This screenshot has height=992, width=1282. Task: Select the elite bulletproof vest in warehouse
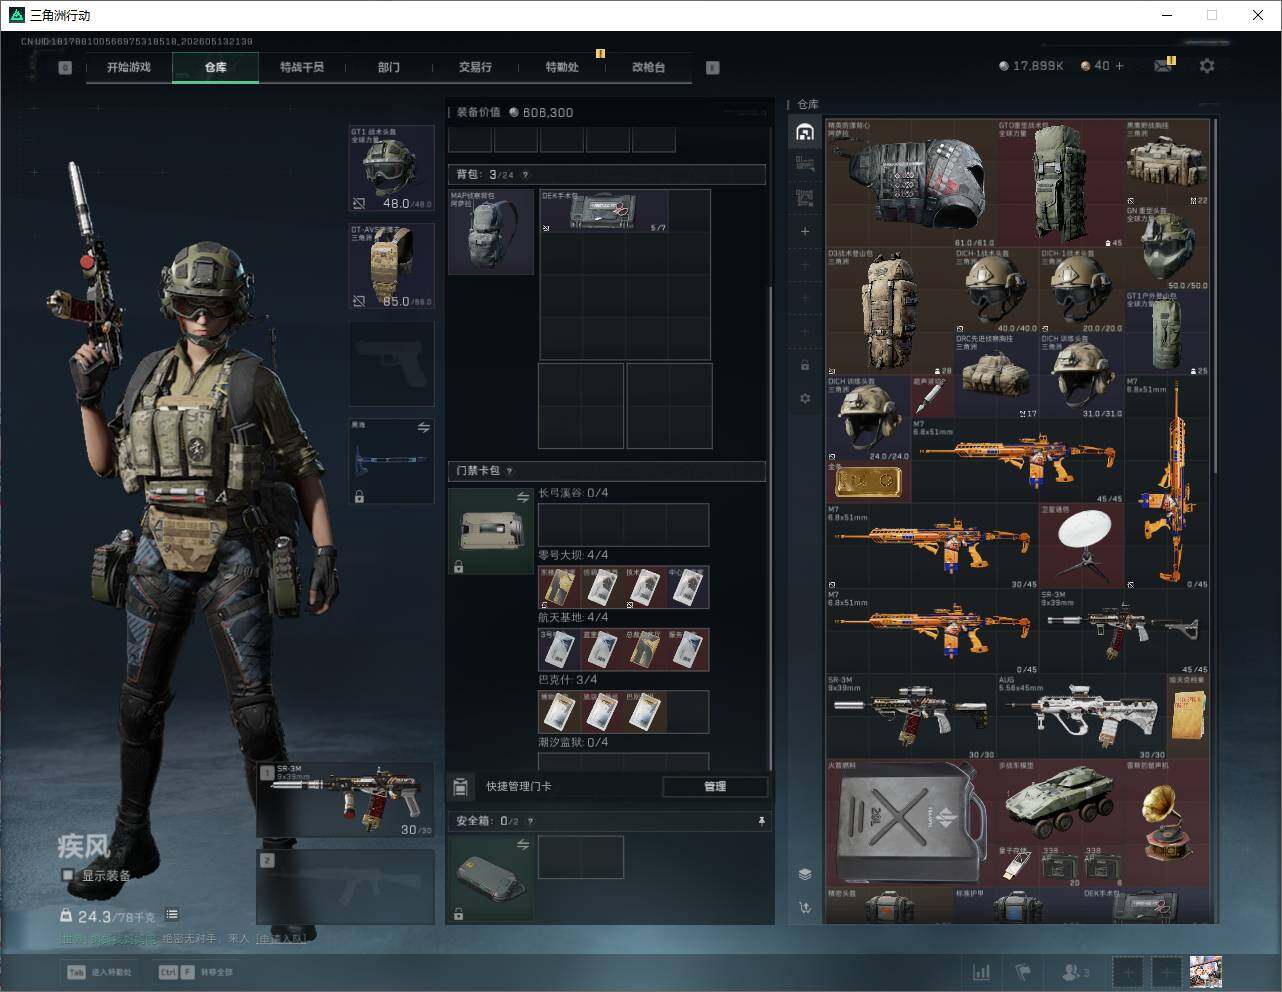click(911, 184)
